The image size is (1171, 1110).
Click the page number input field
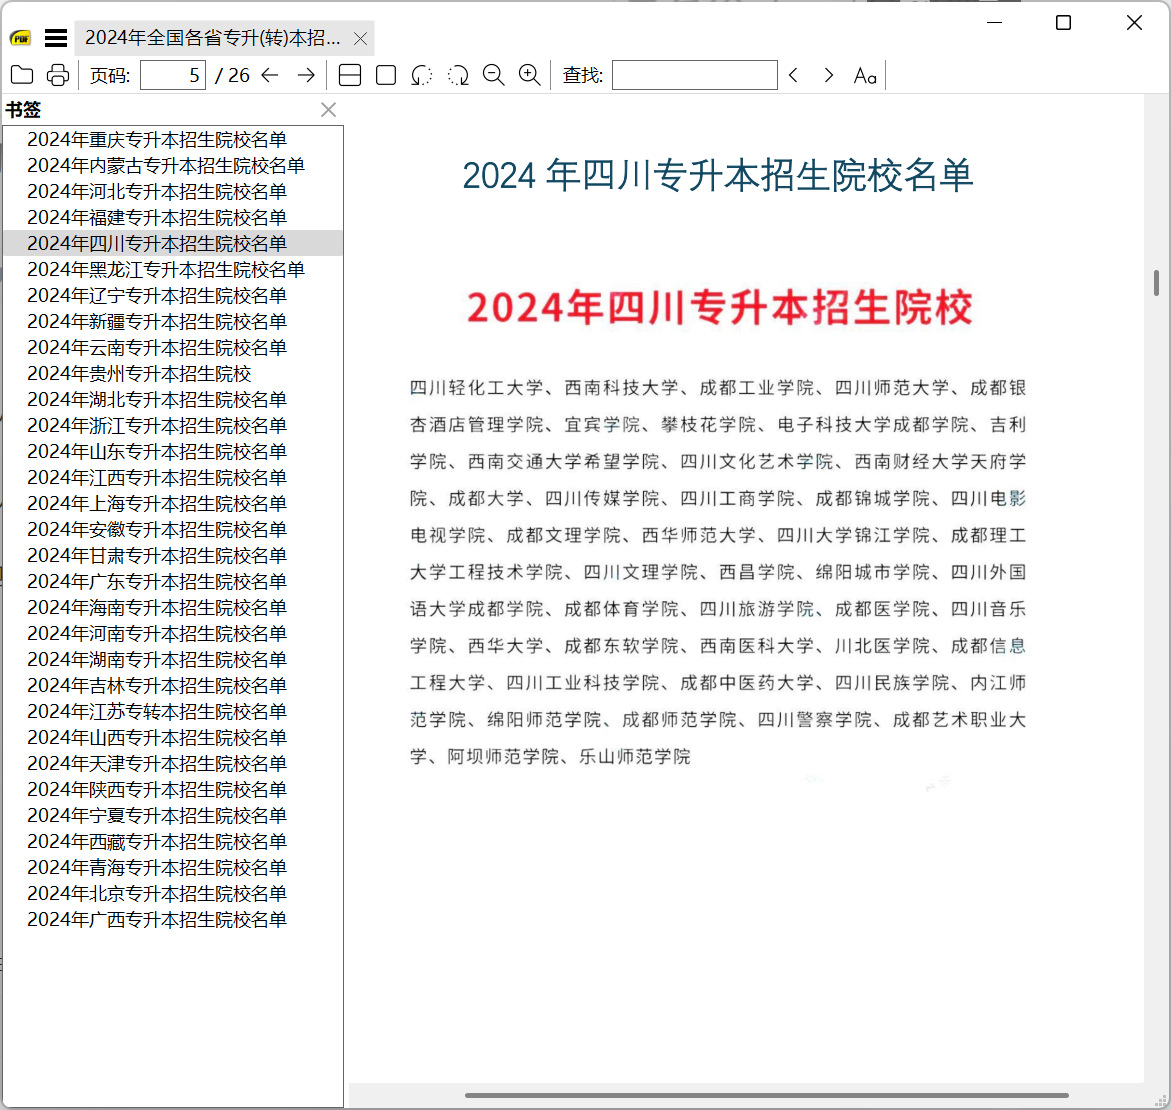(172, 74)
